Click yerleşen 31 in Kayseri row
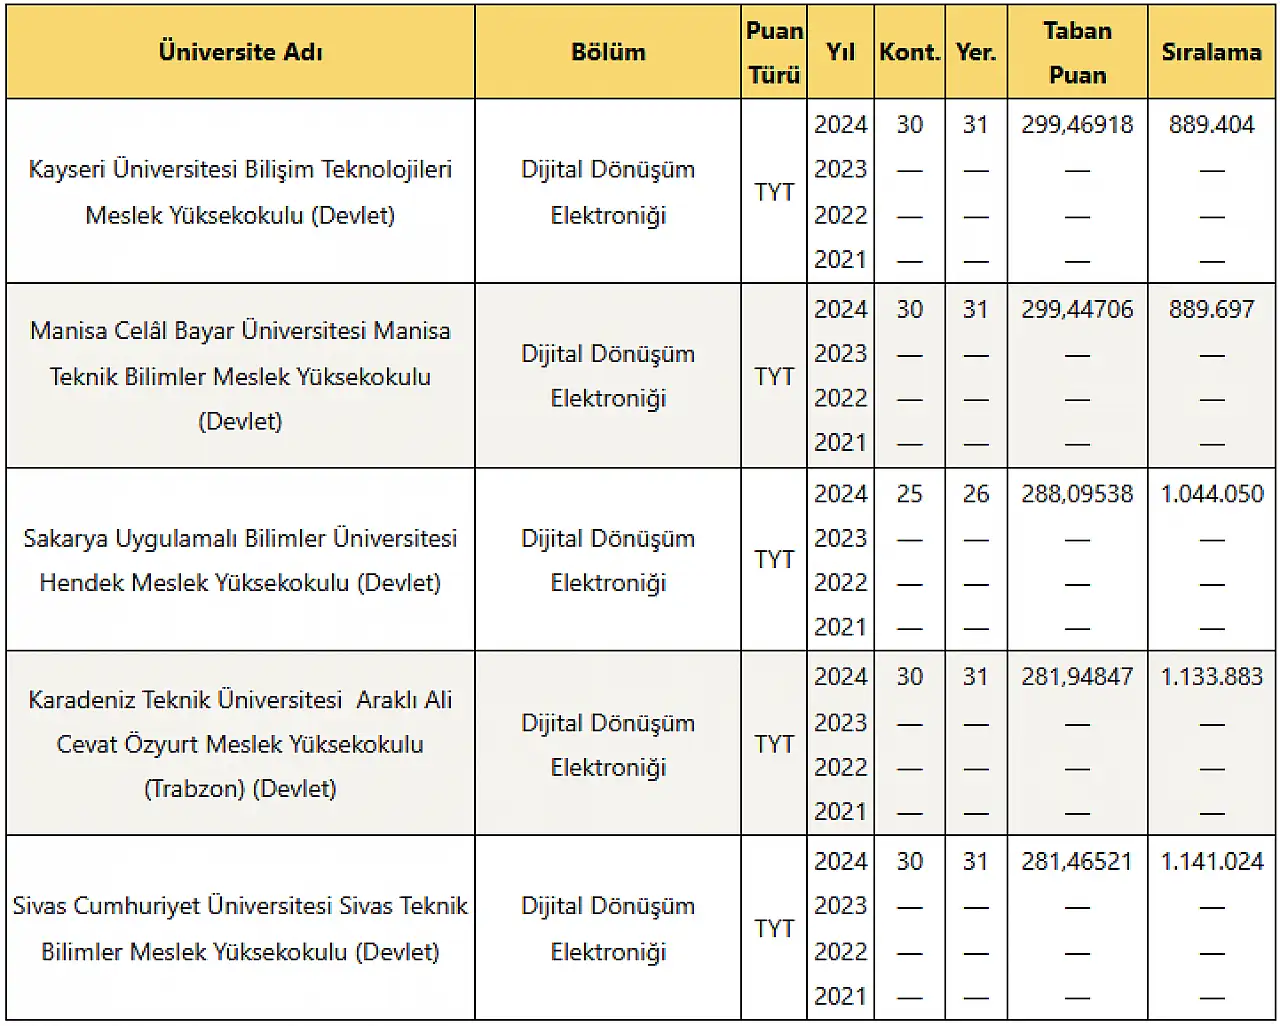1280x1026 pixels. point(976,125)
